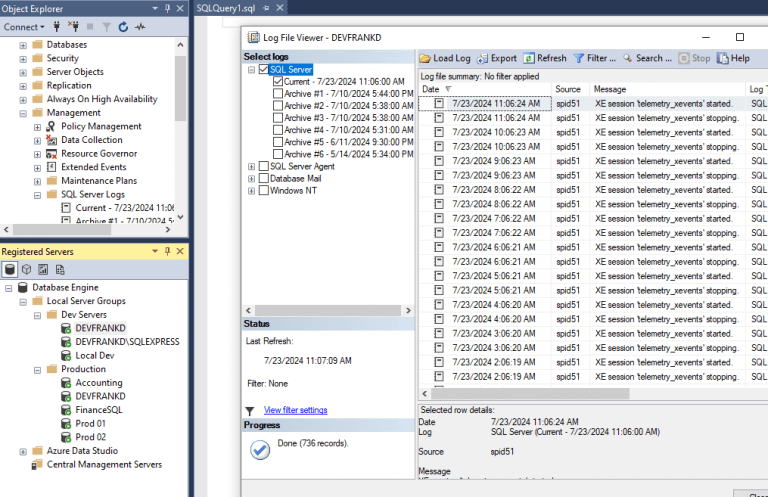Click the Resource Governor node icon
Screen dimensions: 768x497
tap(51, 154)
